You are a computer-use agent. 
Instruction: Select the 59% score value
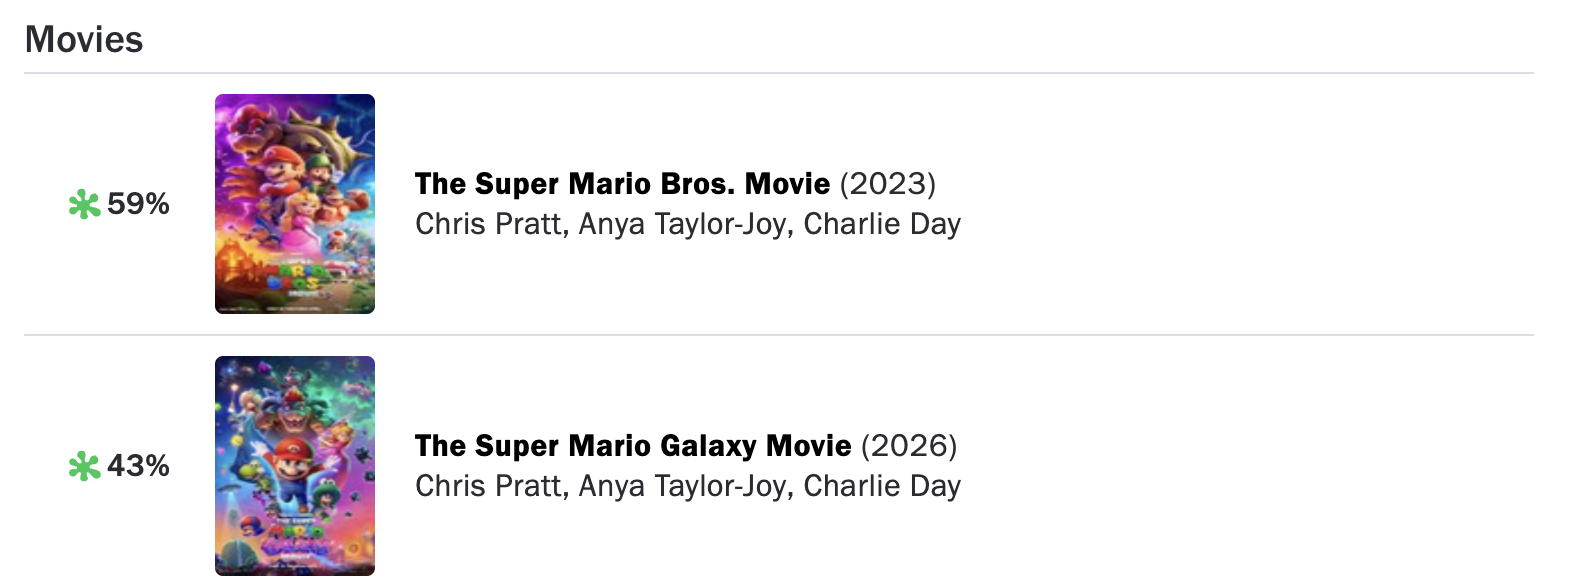138,204
